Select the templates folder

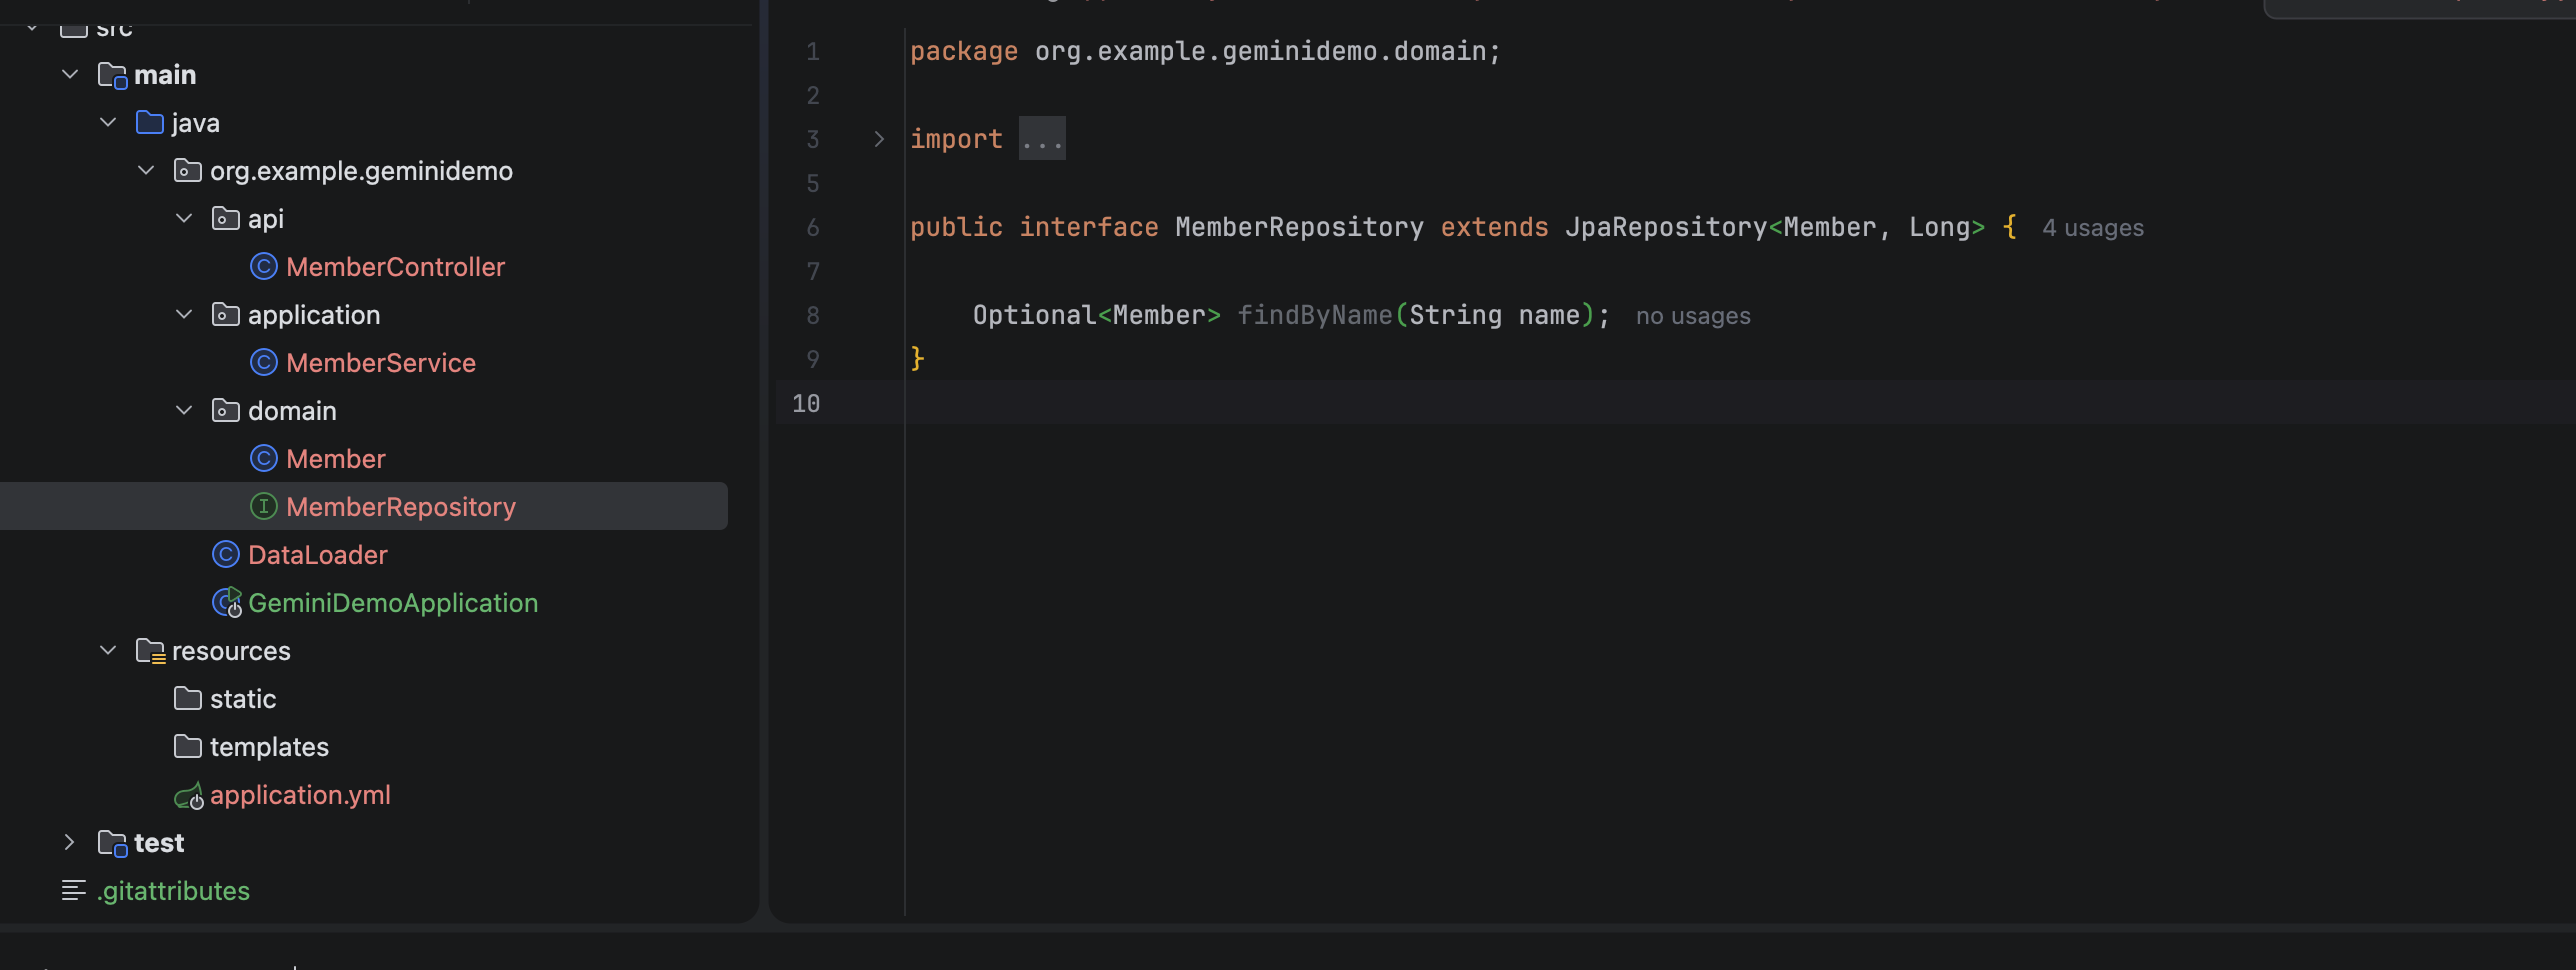[268, 747]
